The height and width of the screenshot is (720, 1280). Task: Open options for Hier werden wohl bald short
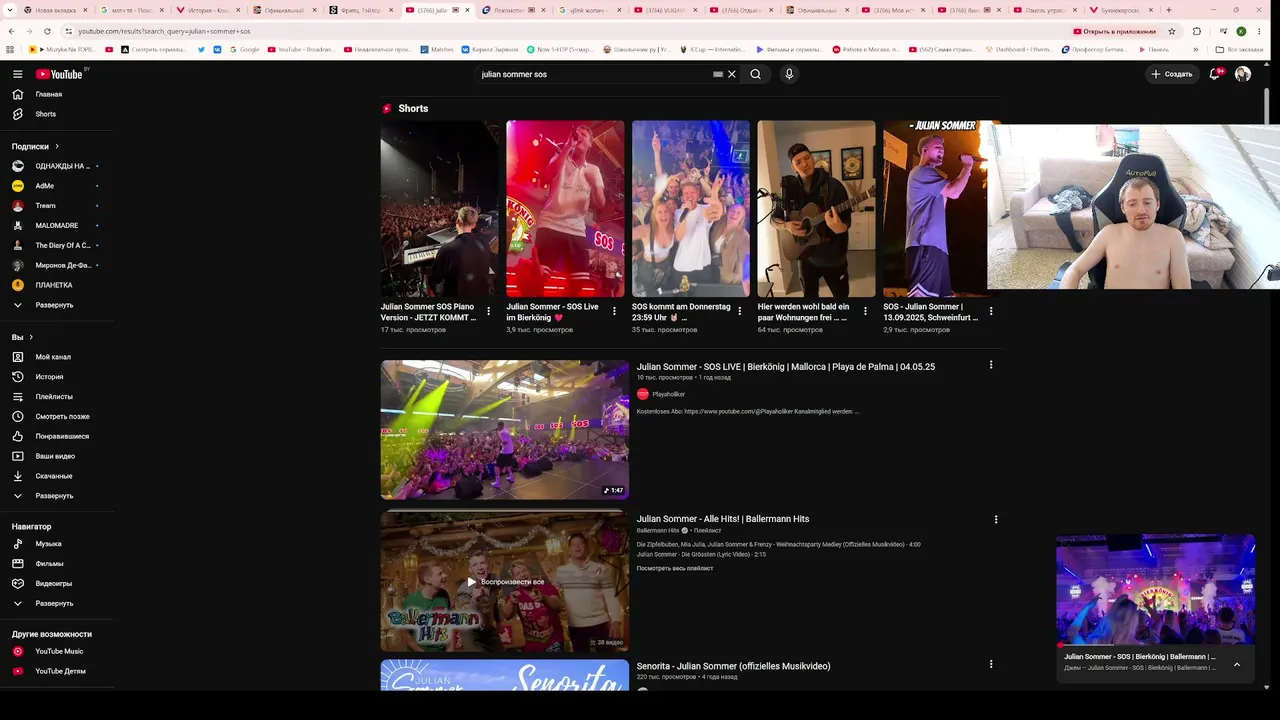coord(865,311)
